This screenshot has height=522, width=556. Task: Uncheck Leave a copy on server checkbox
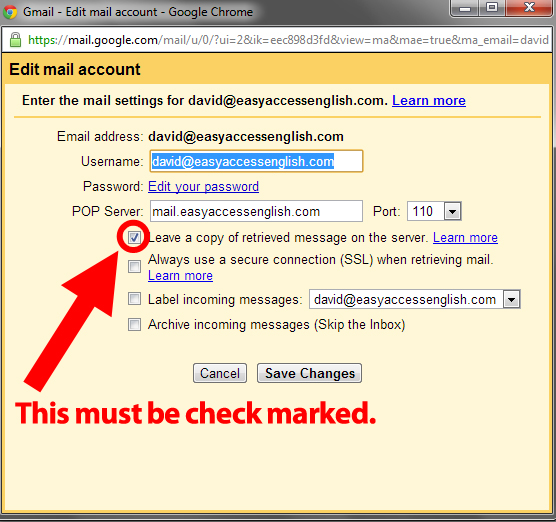coord(134,237)
